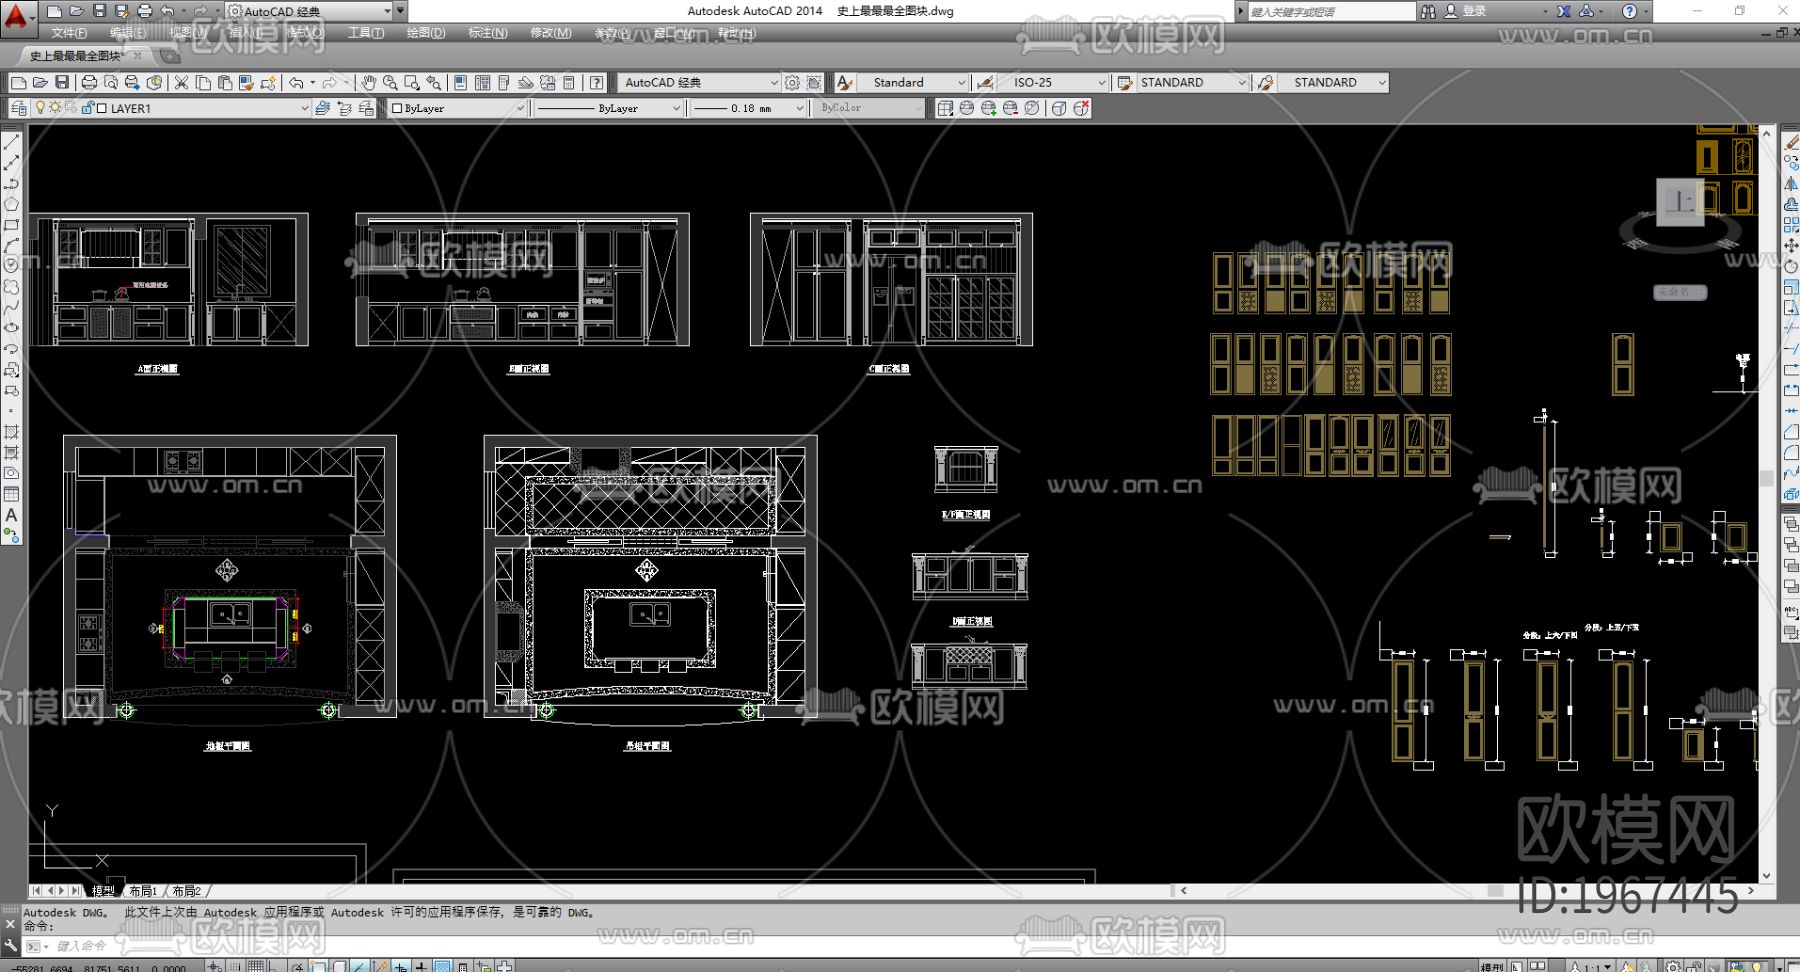Open the AutoCAD 经典 workspace dropdown in Standard toolbar
The height and width of the screenshot is (972, 1800).
pos(774,83)
